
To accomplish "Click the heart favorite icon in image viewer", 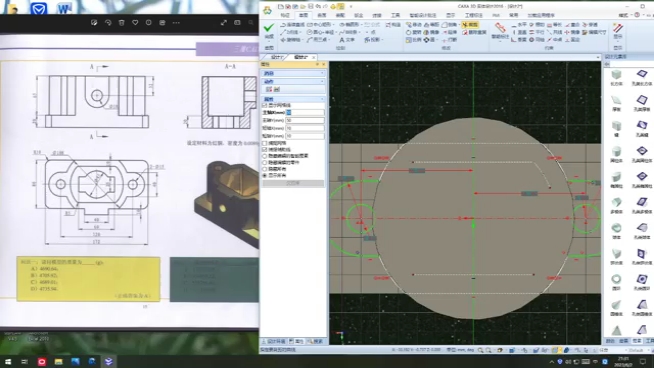I will 135,23.
